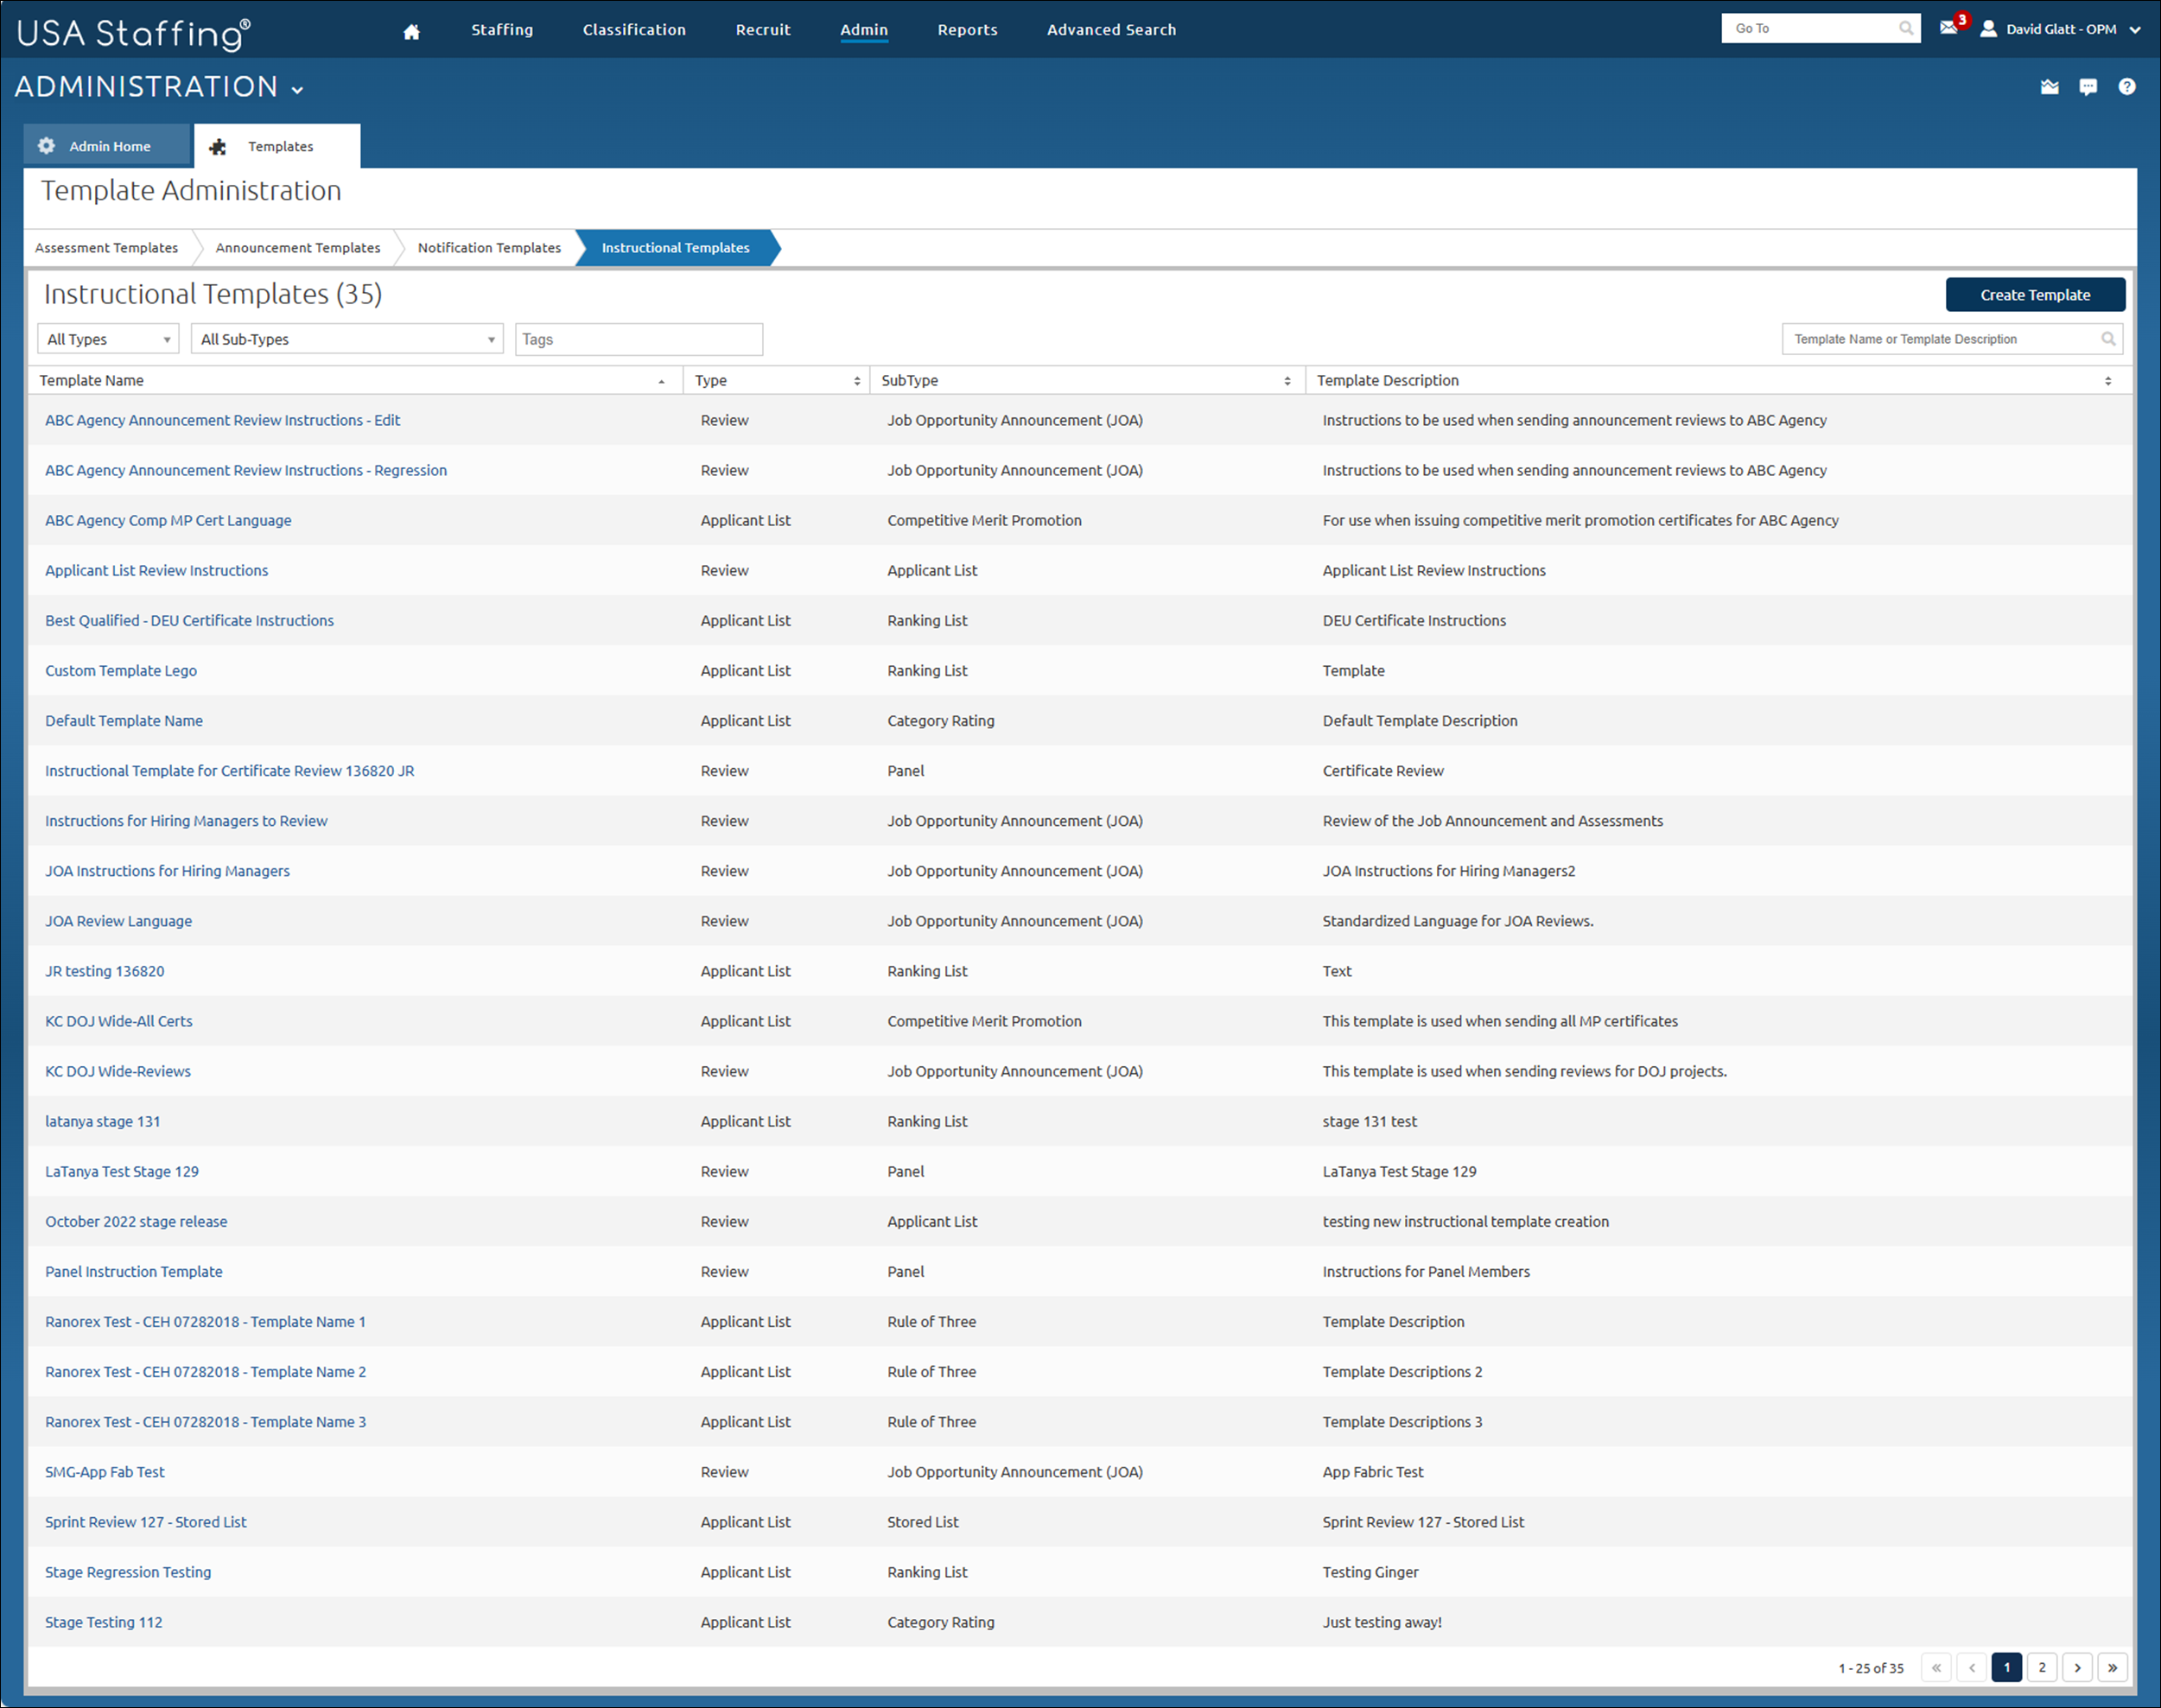
Task: Sort by Template Name column arrow
Action: (x=661, y=381)
